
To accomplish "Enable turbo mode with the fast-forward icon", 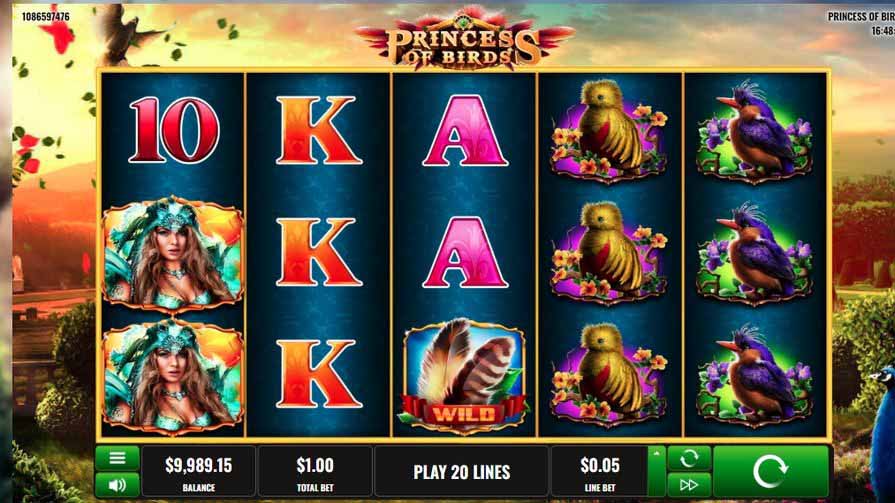I will coord(689,485).
